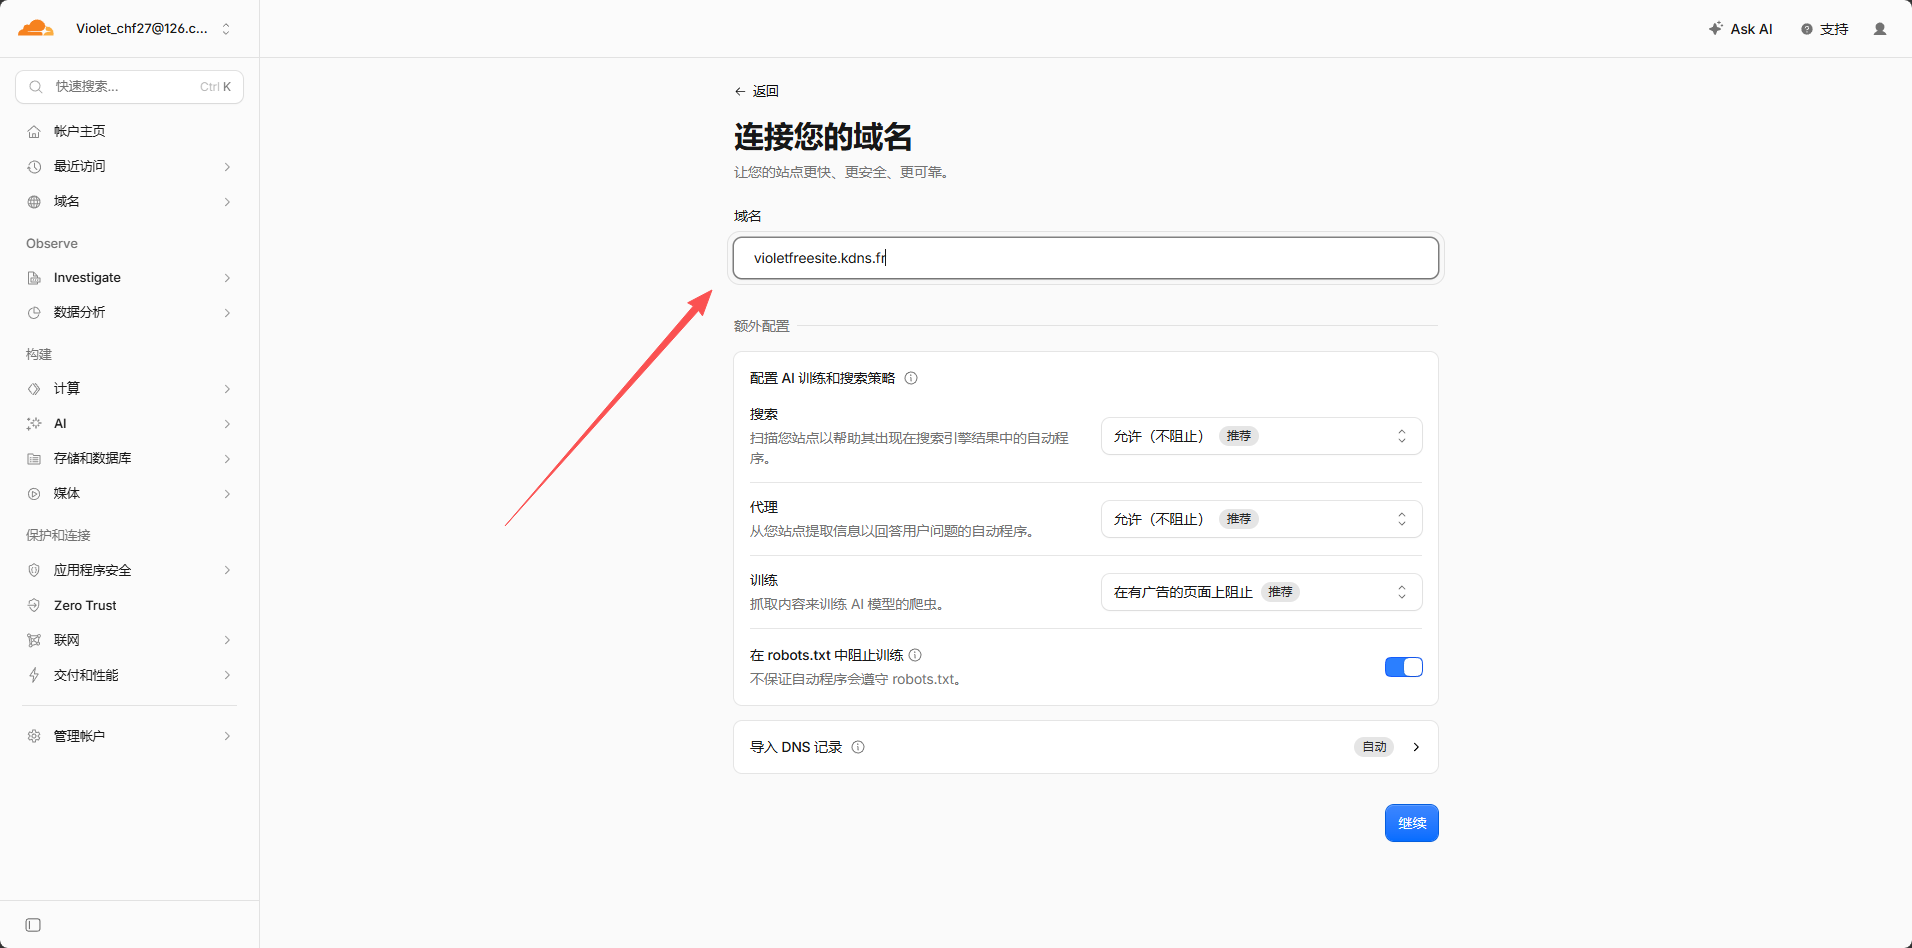Expand the 联网 chevron
This screenshot has width=1912, height=948.
pos(227,640)
